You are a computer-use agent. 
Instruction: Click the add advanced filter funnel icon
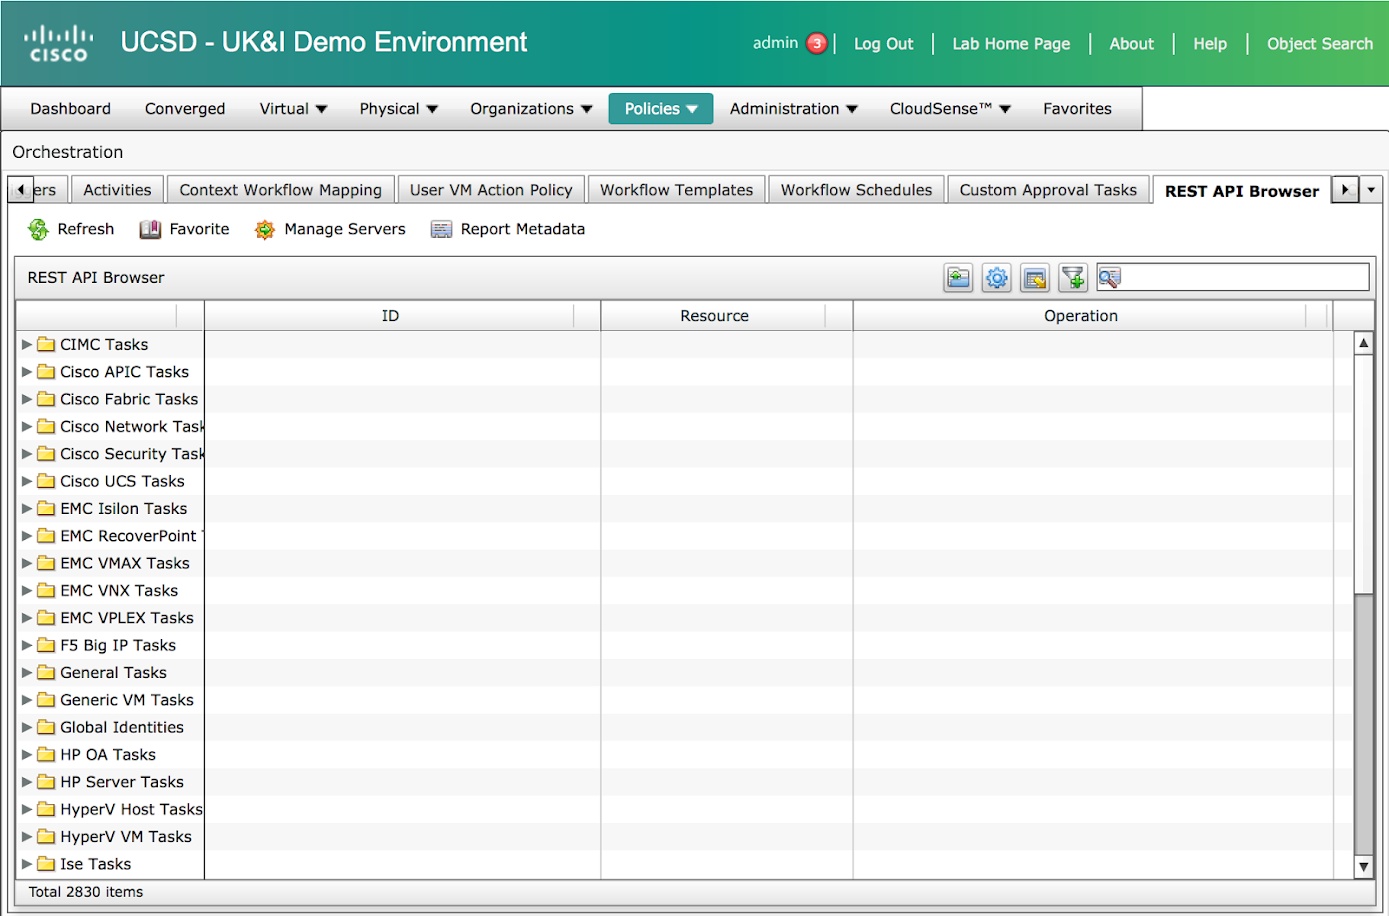[x=1073, y=278]
